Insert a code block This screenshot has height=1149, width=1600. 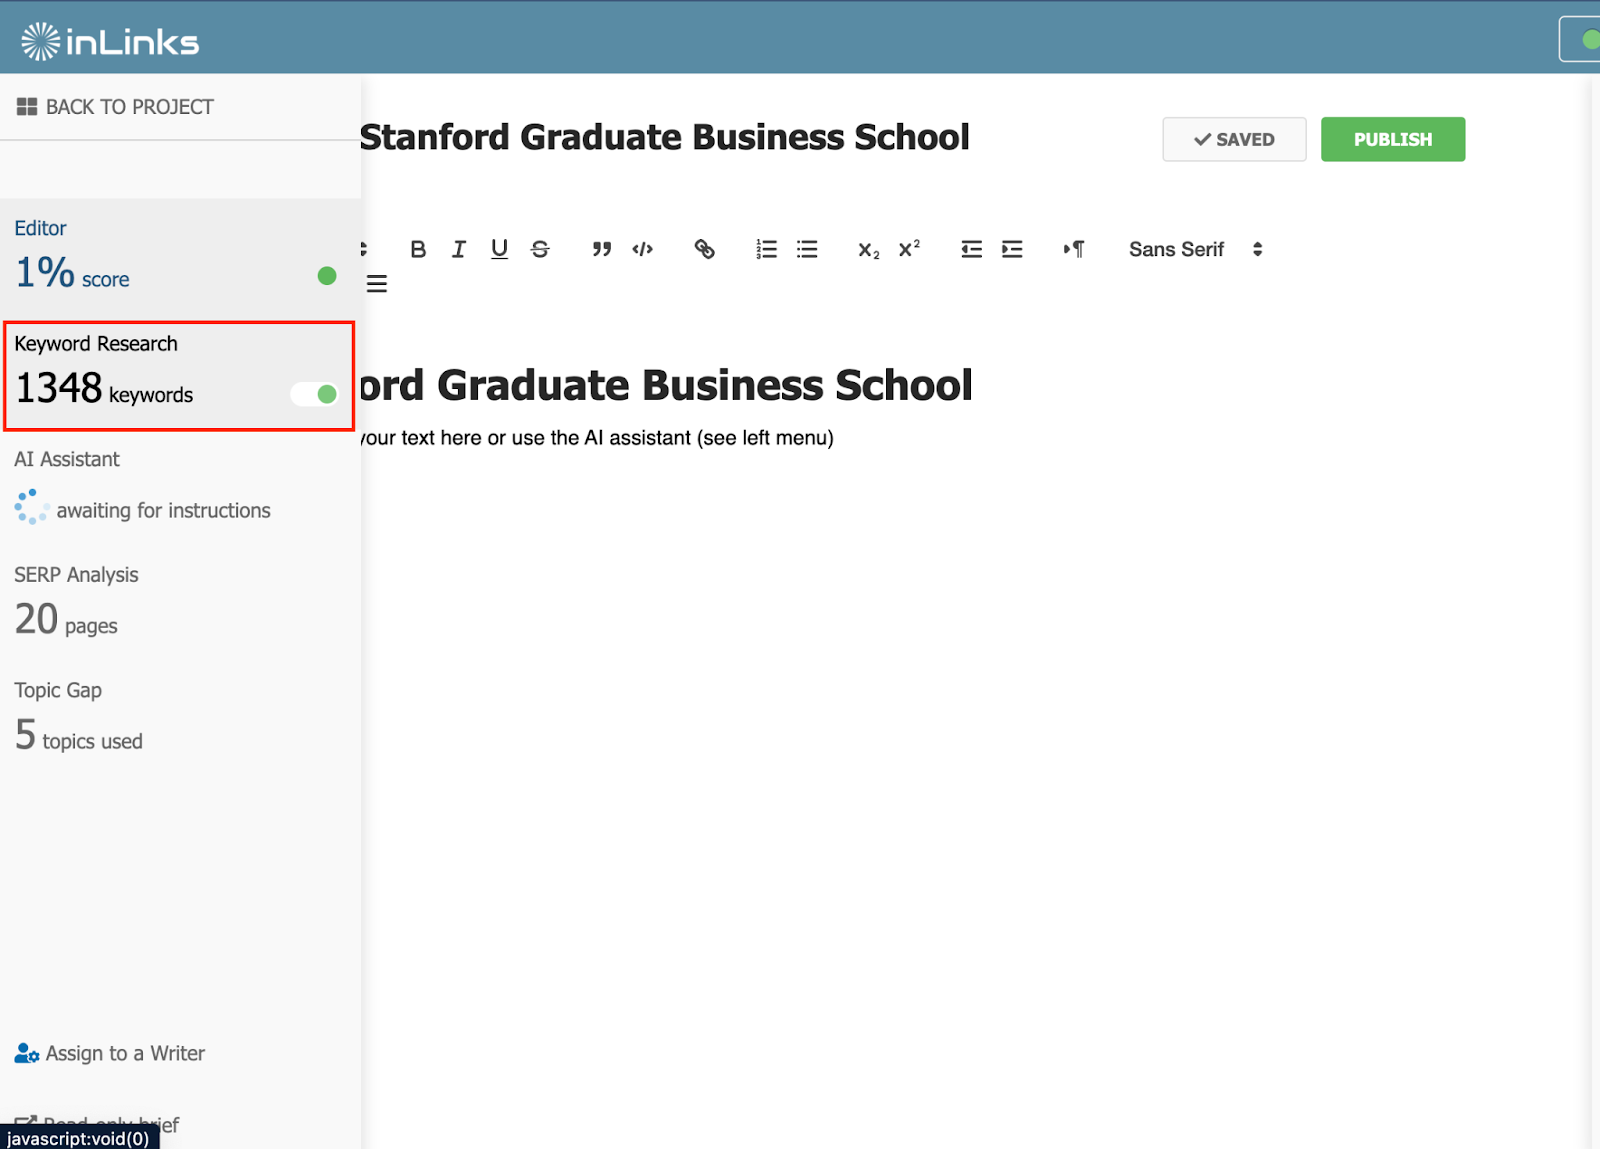click(x=642, y=249)
